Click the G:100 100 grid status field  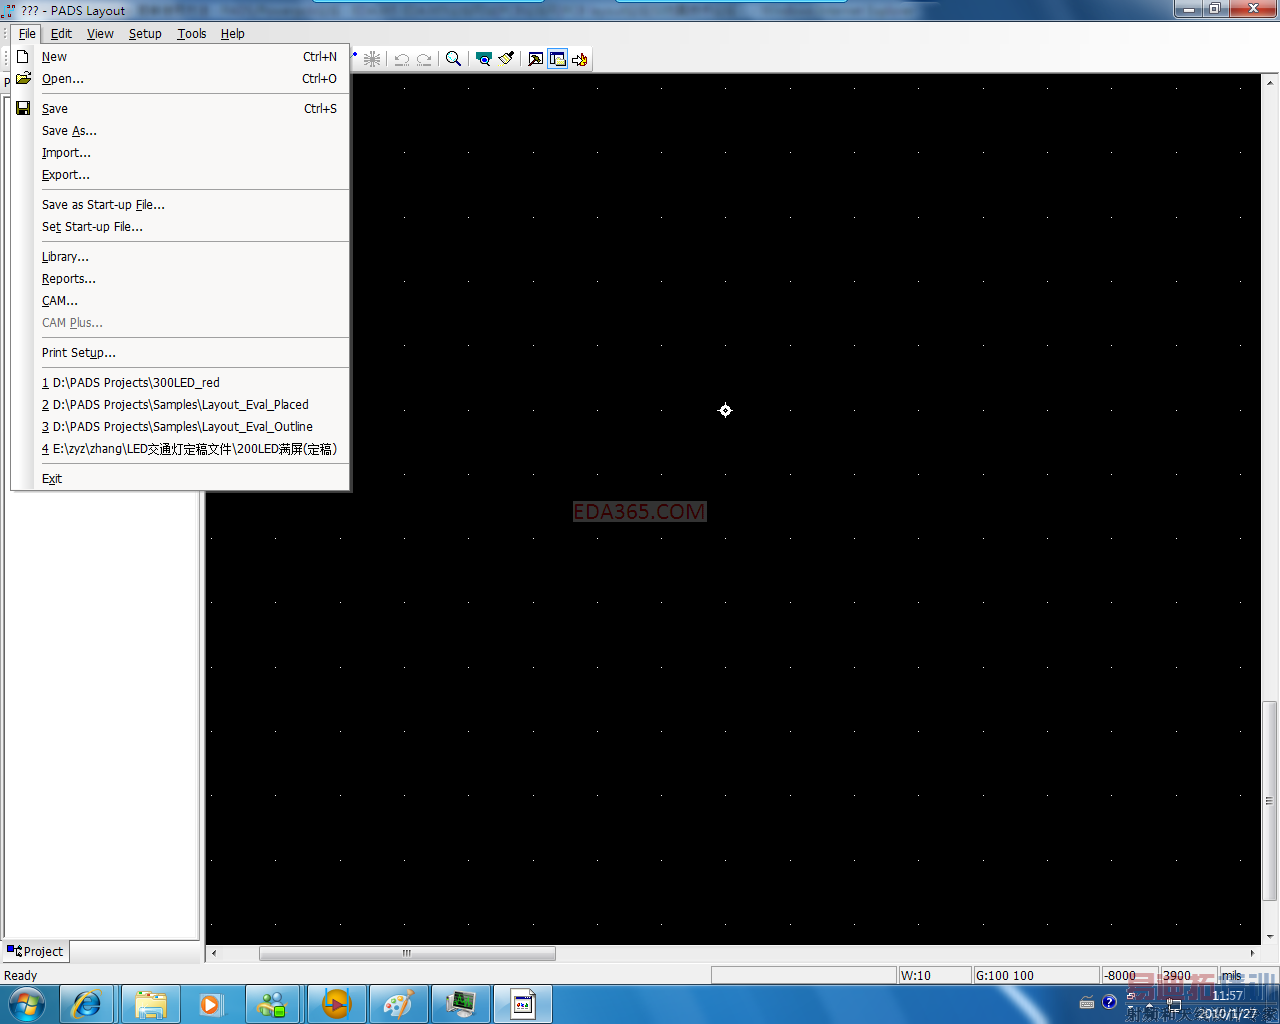point(1035,975)
